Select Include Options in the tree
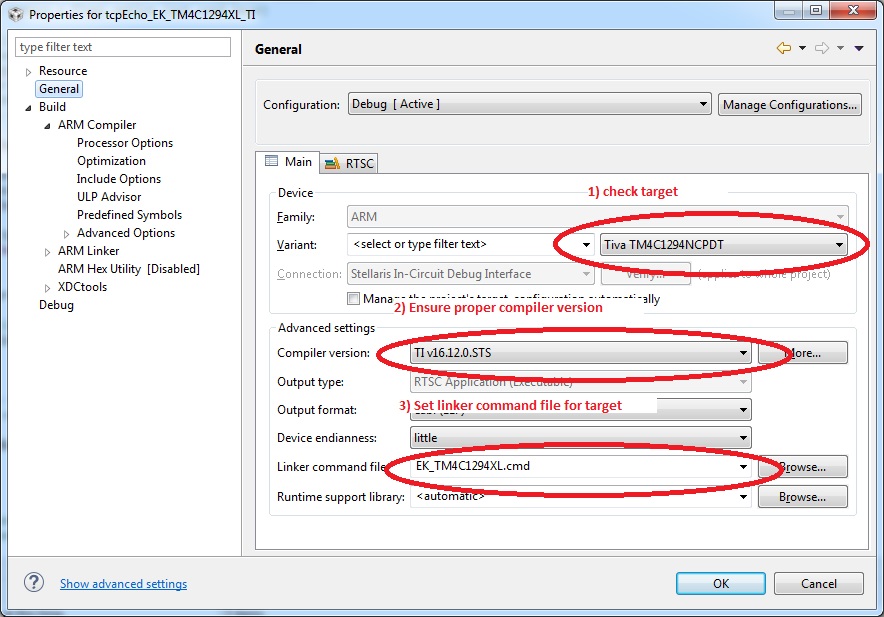This screenshot has width=884, height=617. click(119, 179)
